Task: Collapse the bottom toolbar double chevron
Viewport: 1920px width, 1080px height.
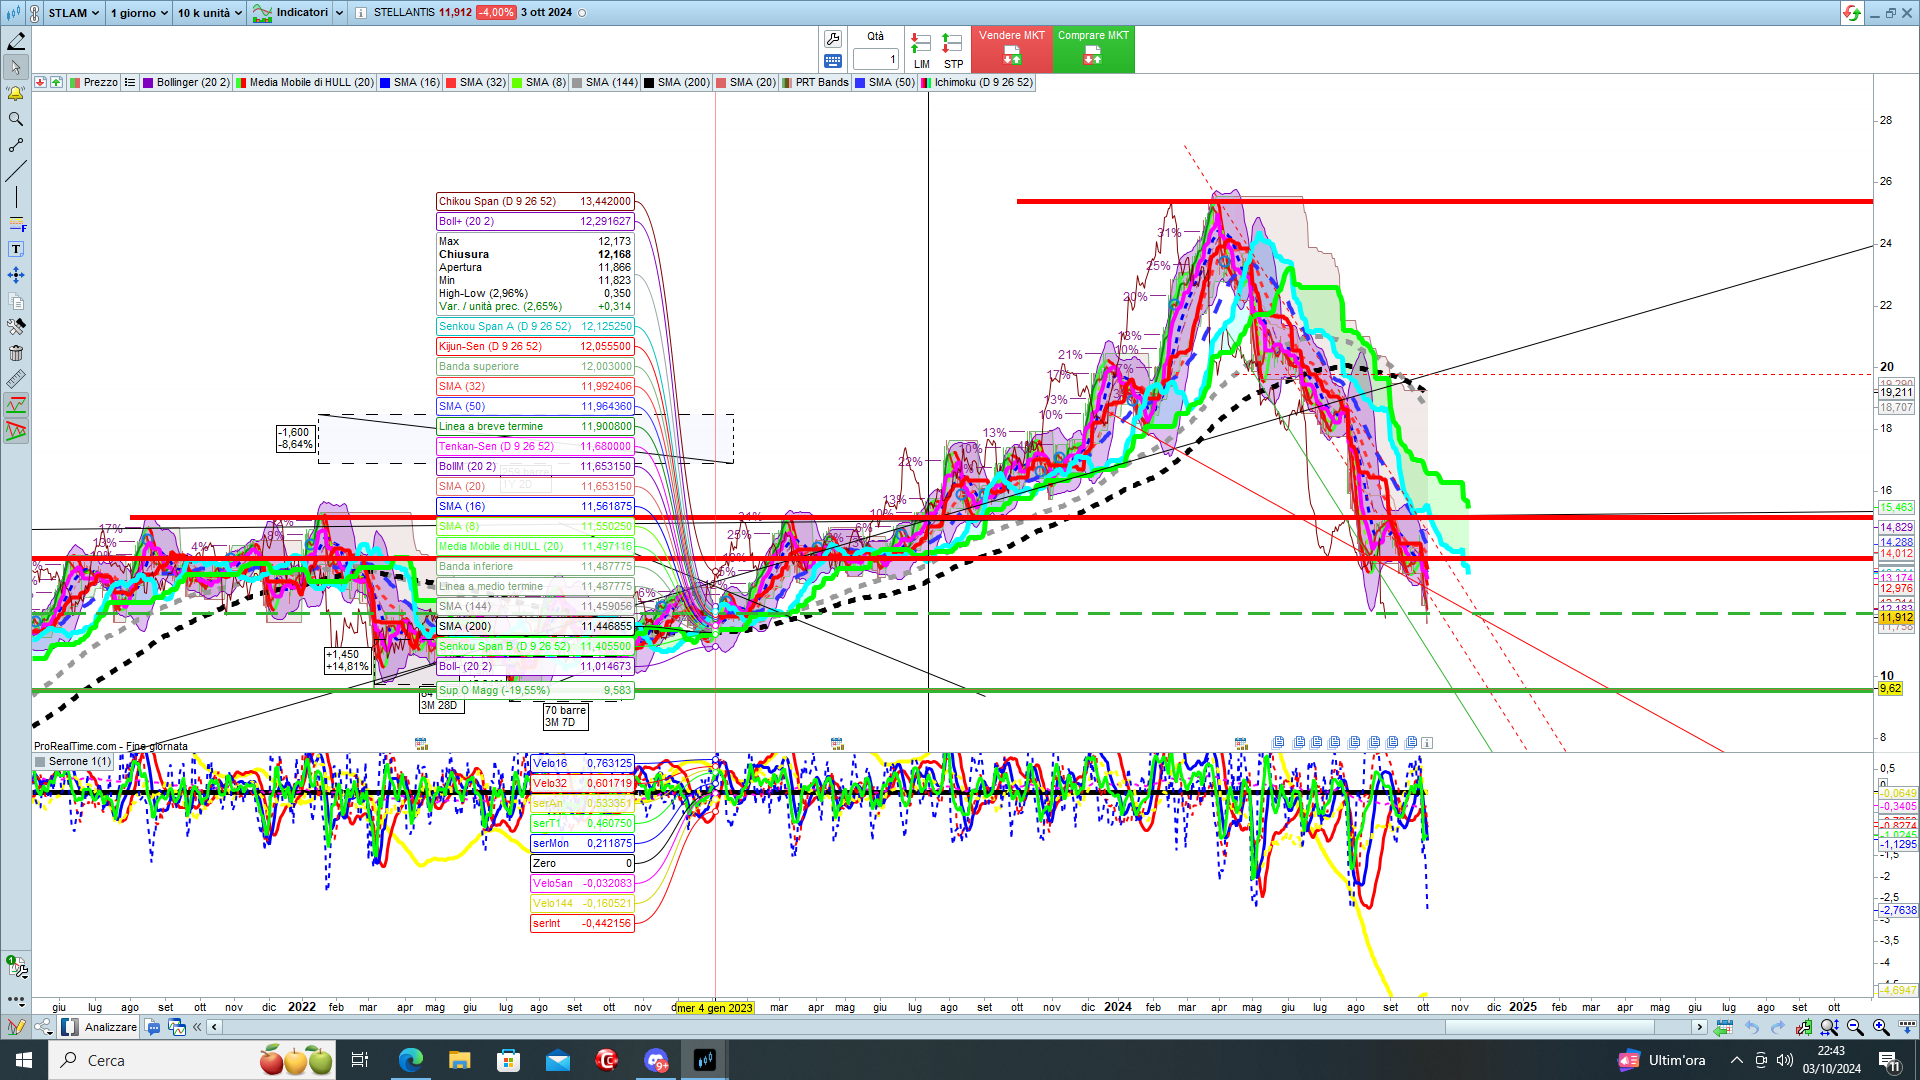Action: coord(198,1027)
